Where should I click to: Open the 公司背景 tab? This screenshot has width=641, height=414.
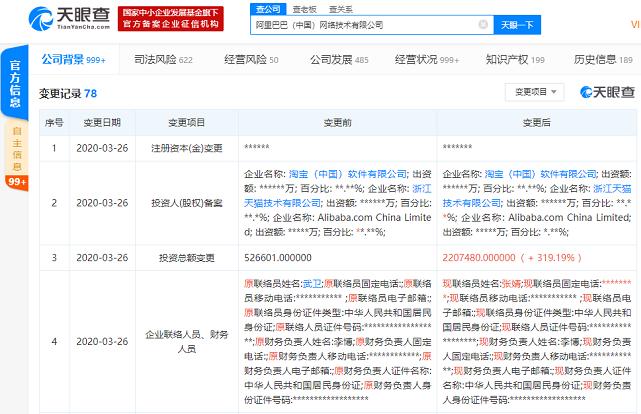(74, 60)
